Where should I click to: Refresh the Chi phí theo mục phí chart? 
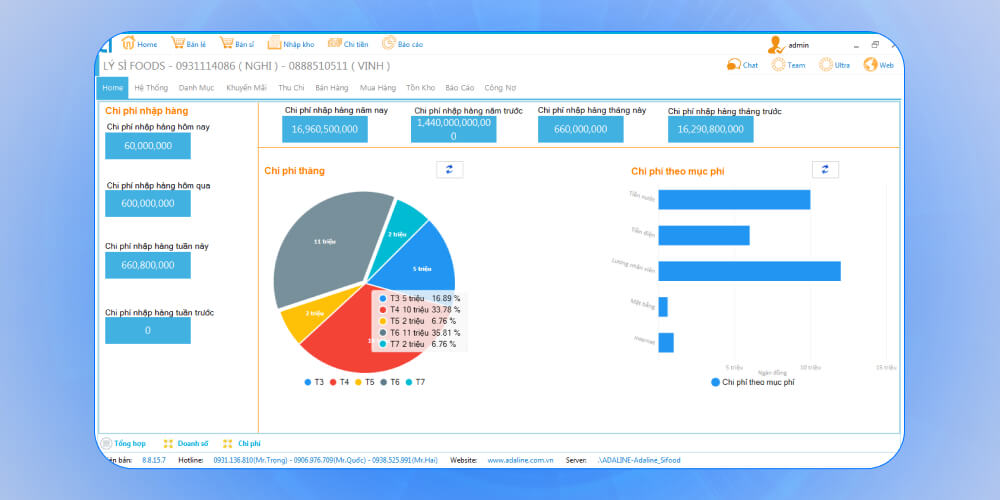(824, 170)
